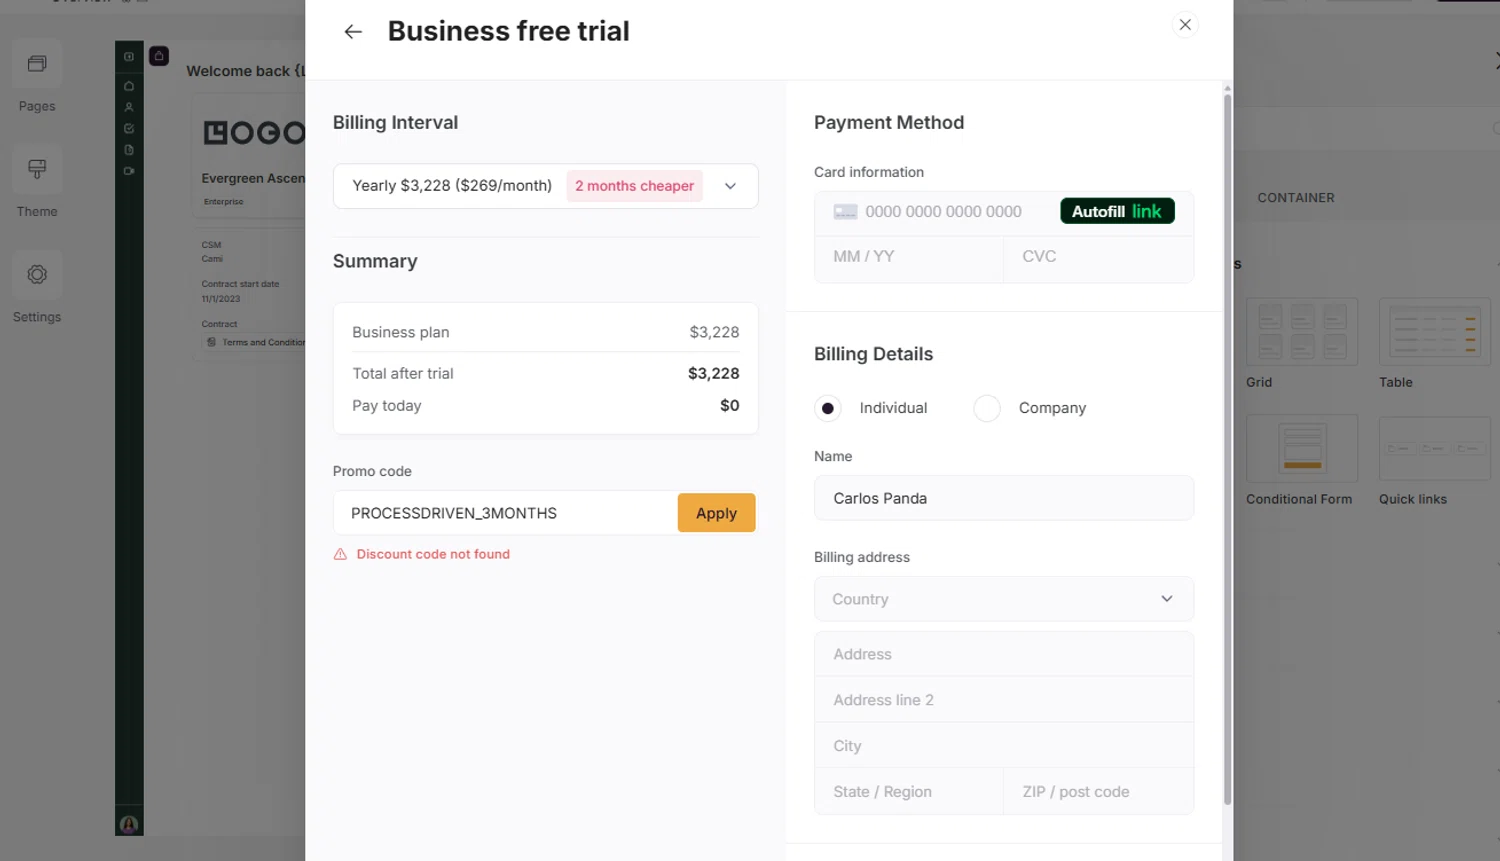Click the Discount code not found message
Screen dimensions: 1500x861
(x=433, y=554)
